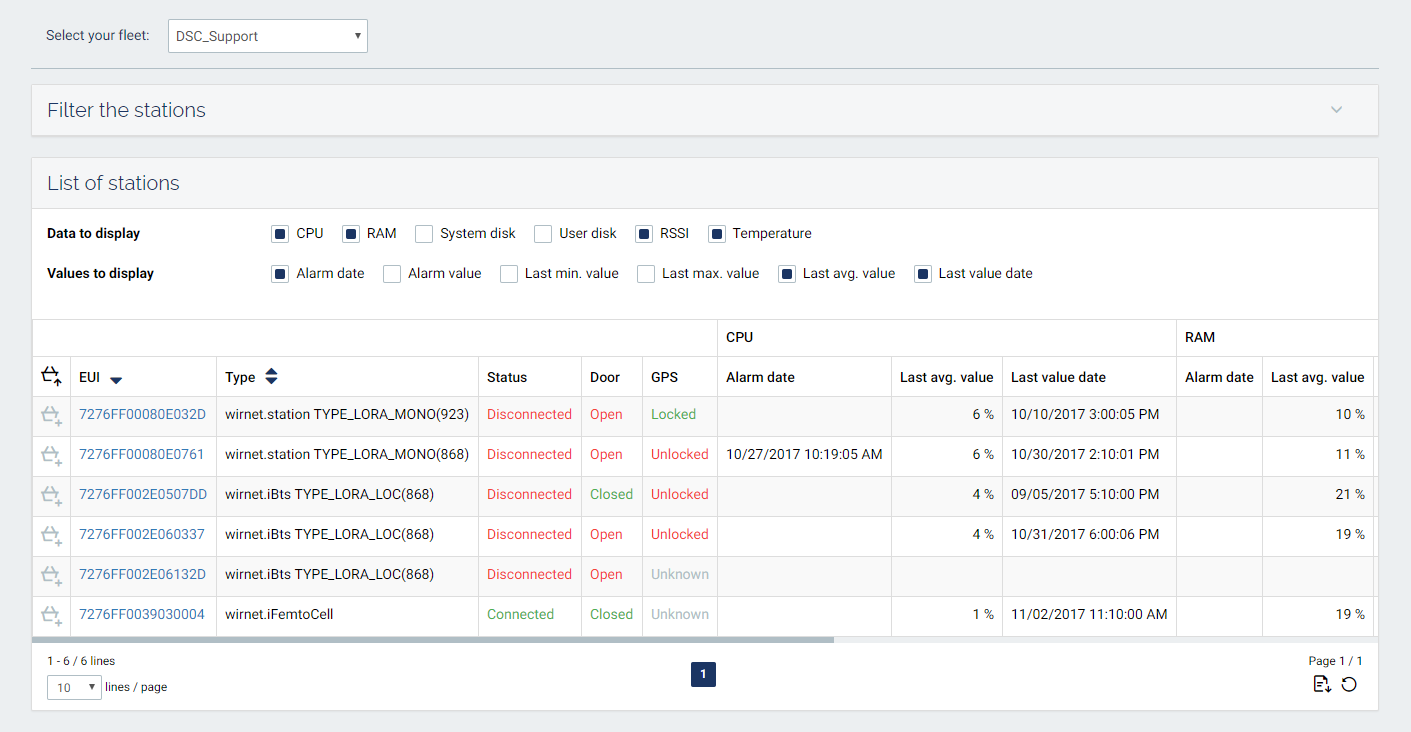Click the refresh list icon
The width and height of the screenshot is (1411, 732).
coord(1349,684)
